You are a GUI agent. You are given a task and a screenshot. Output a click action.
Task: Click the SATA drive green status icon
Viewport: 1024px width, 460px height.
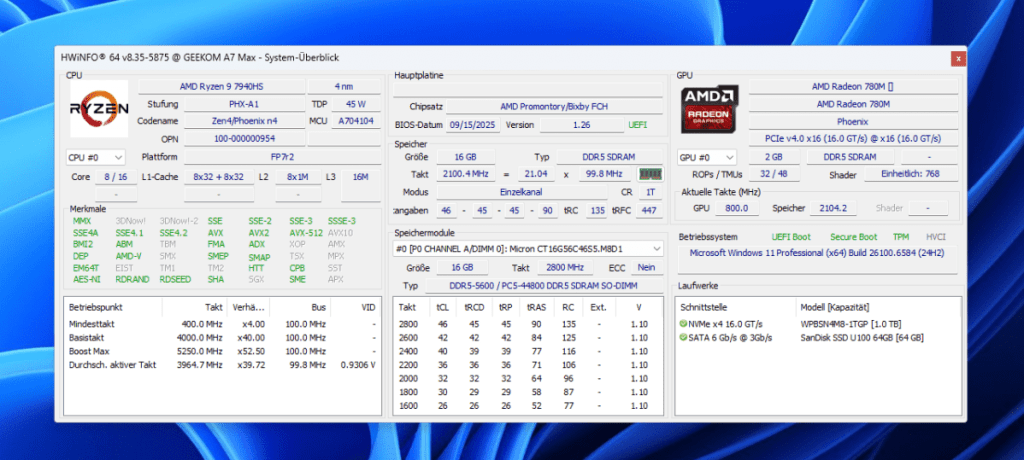click(684, 338)
